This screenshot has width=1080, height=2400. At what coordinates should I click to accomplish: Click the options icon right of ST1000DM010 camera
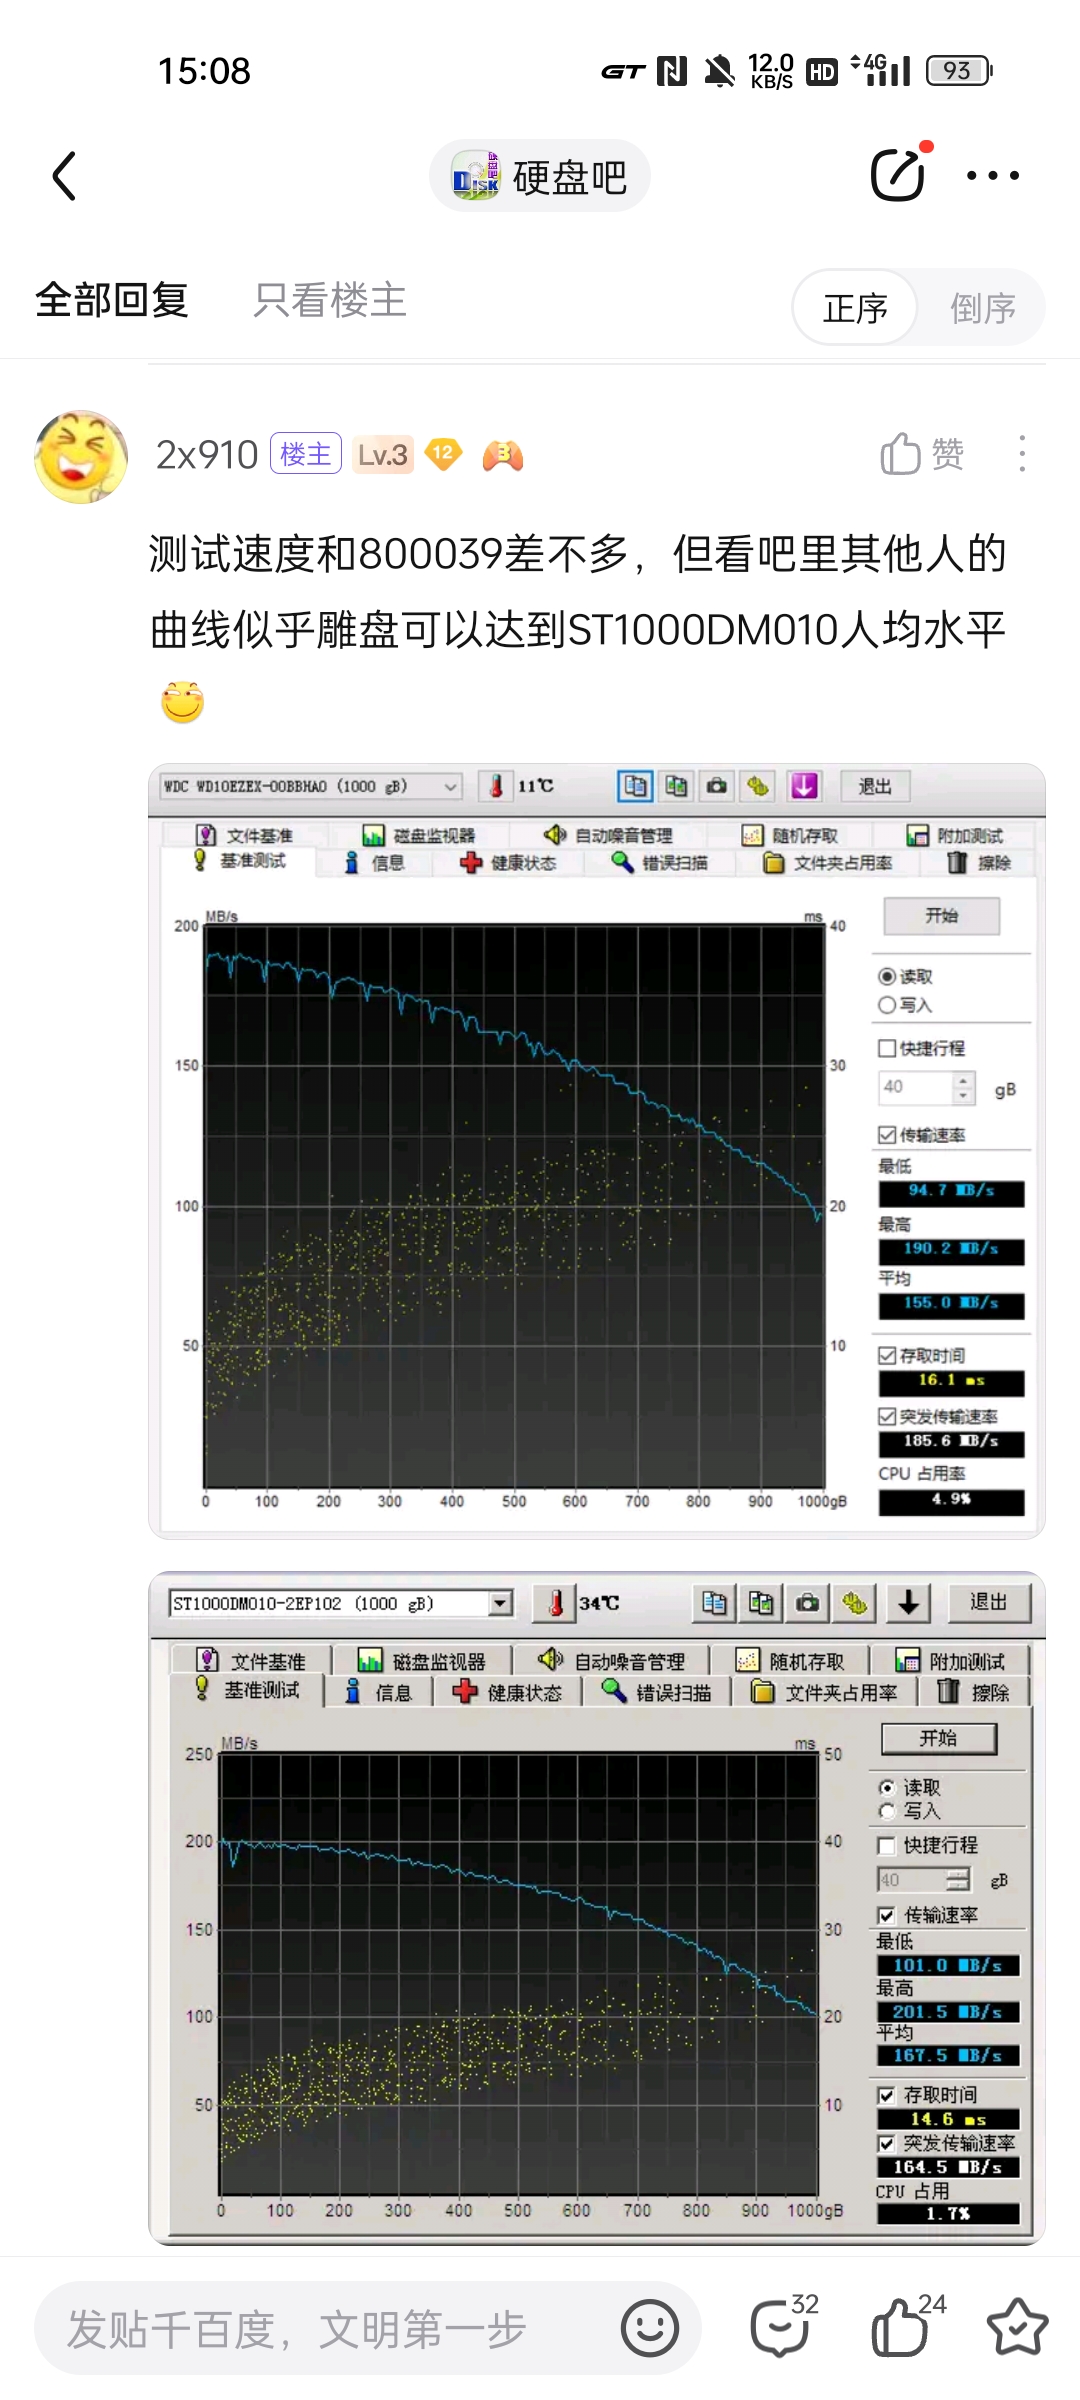(x=855, y=1603)
